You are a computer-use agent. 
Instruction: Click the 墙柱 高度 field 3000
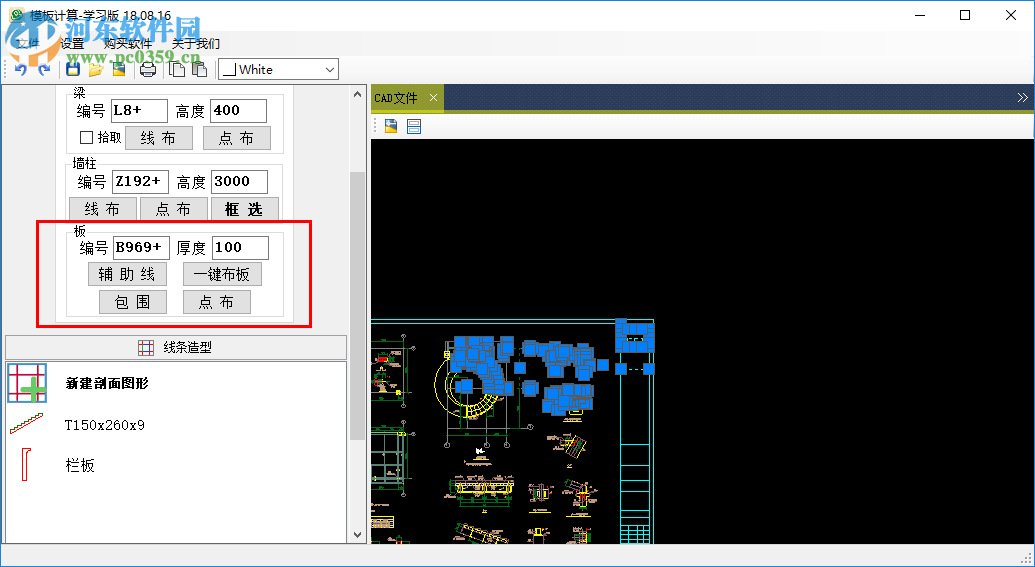240,182
